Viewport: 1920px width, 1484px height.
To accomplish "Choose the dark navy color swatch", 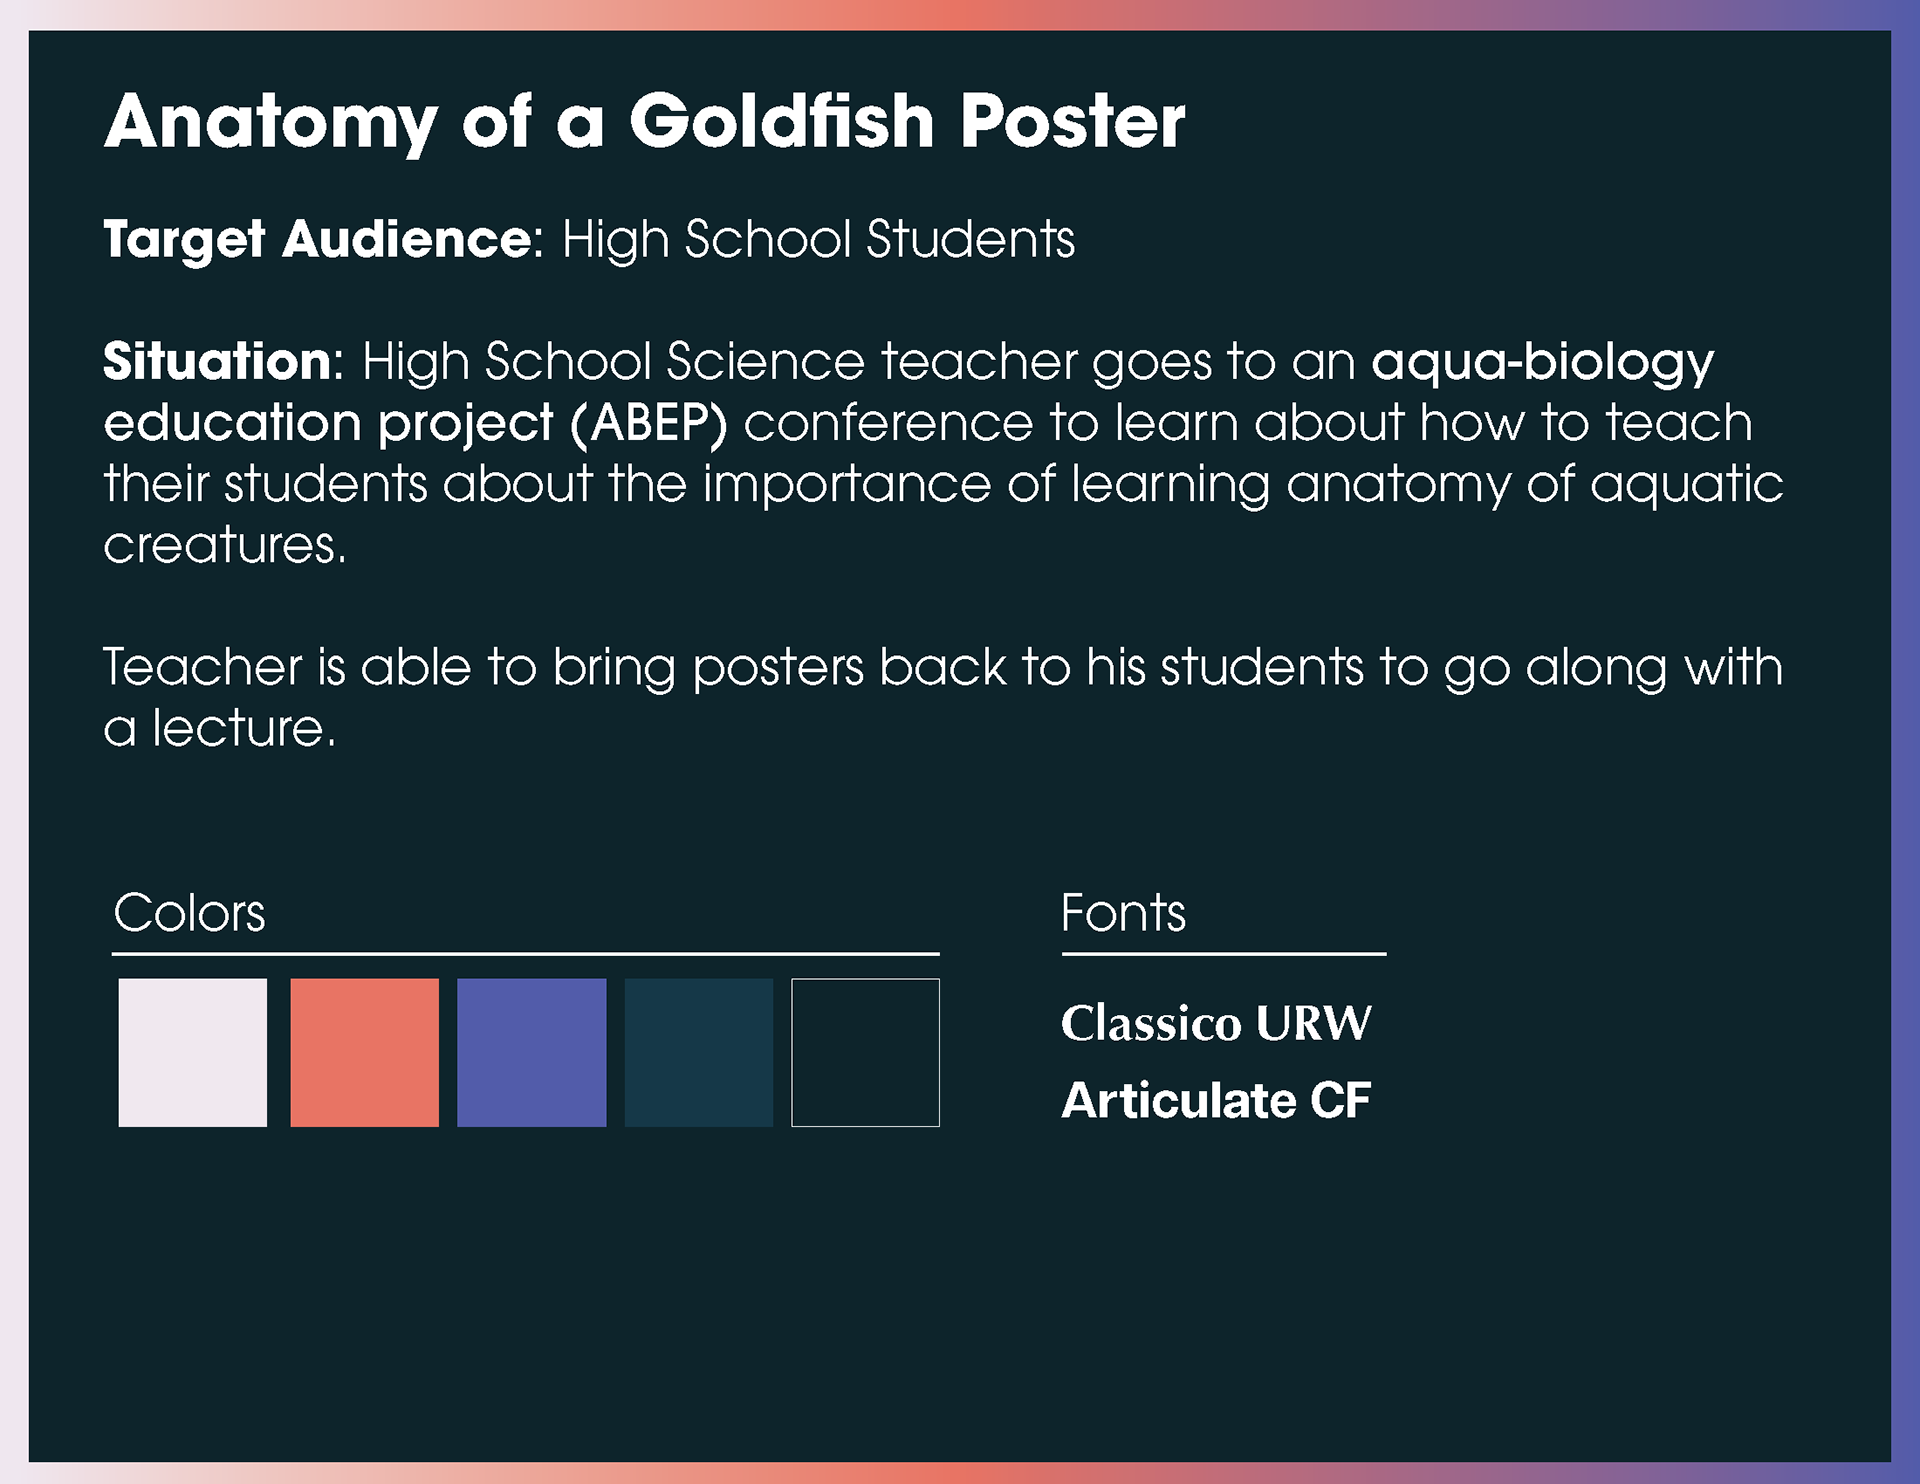I will point(698,1052).
